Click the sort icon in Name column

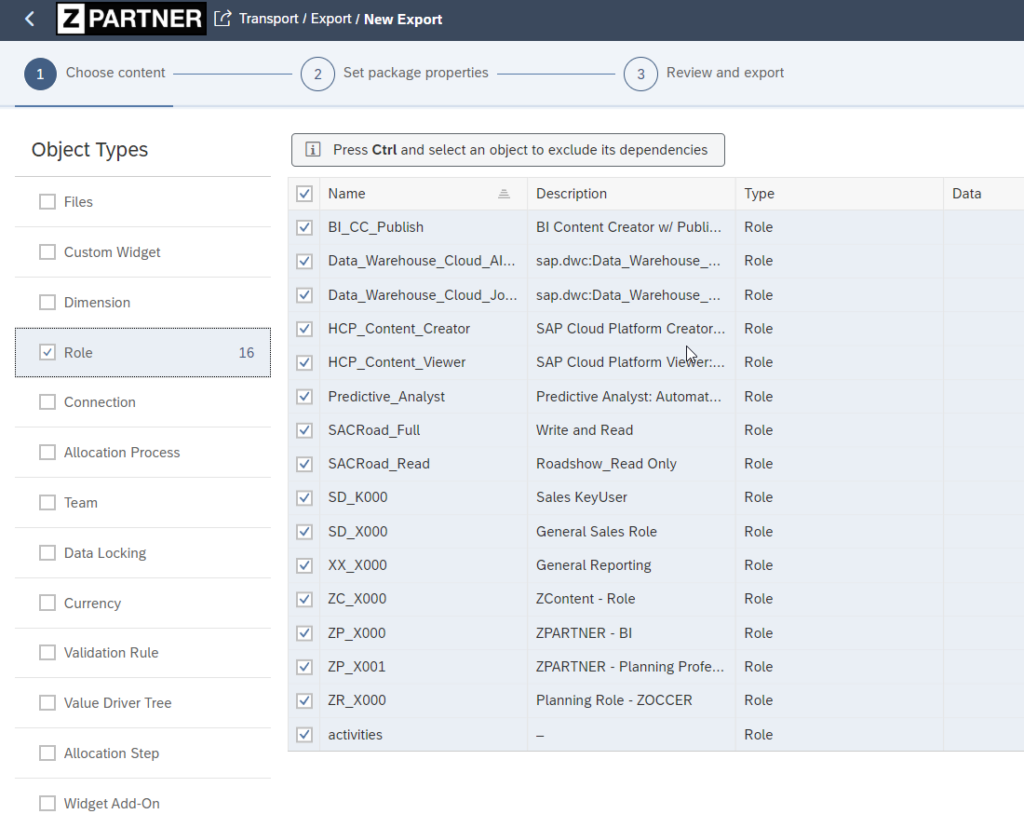504,194
